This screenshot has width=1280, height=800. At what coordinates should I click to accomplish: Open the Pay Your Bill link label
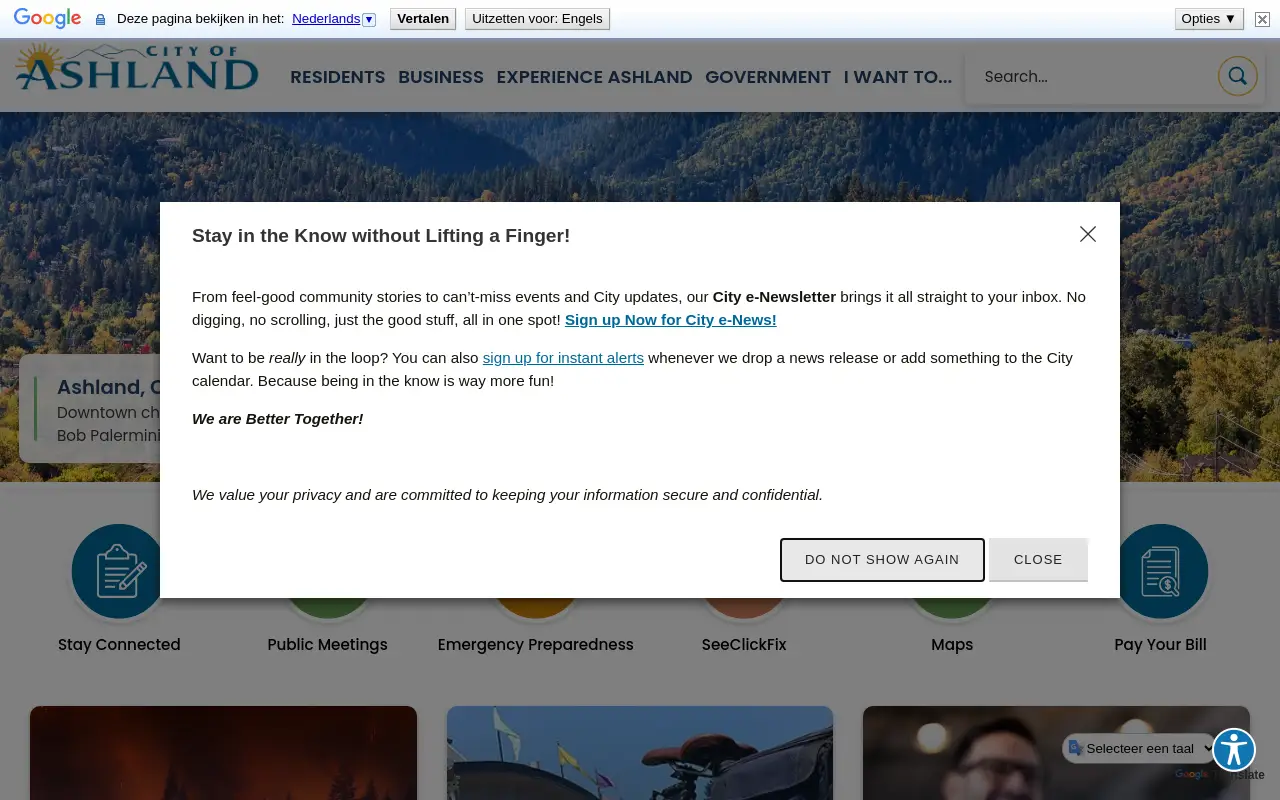pyautogui.click(x=1161, y=645)
